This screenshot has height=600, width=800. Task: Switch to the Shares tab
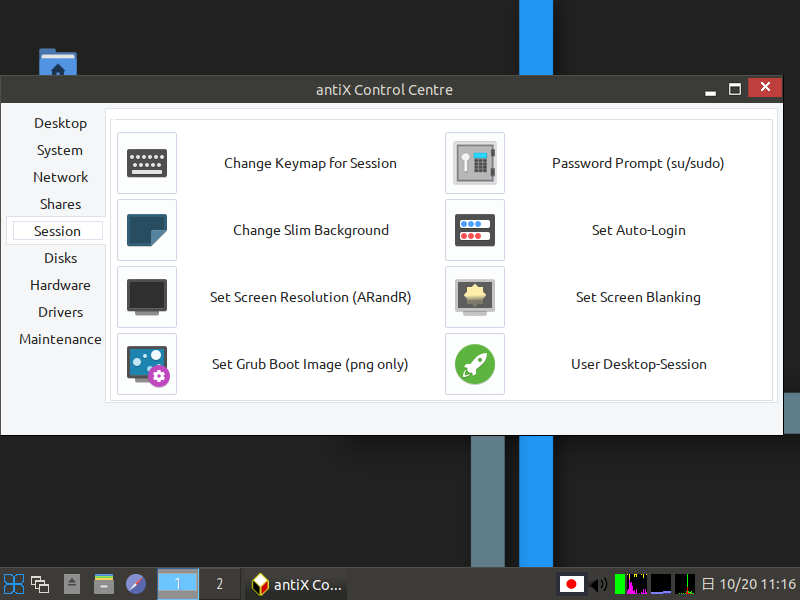click(60, 204)
